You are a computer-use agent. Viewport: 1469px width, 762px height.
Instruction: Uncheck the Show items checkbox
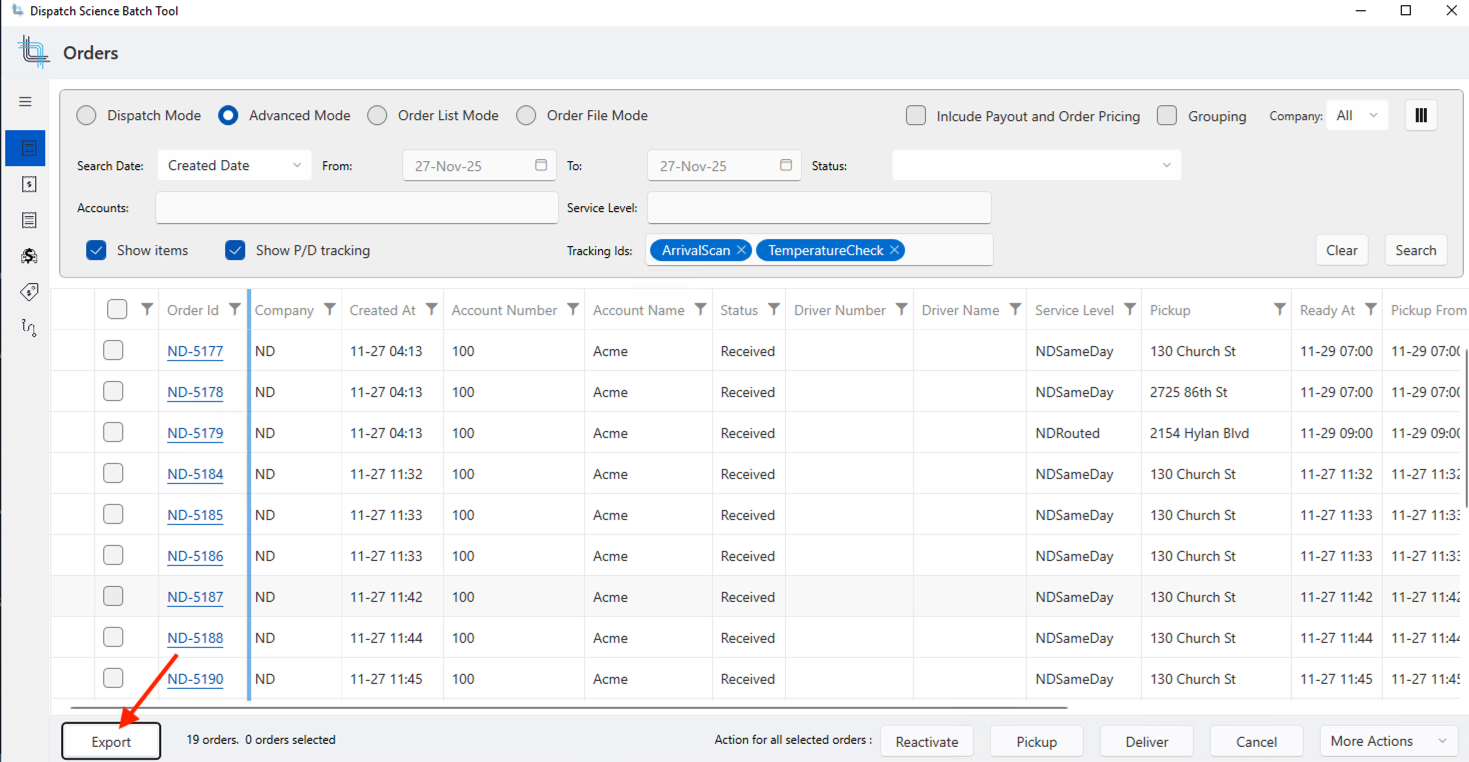pos(96,250)
